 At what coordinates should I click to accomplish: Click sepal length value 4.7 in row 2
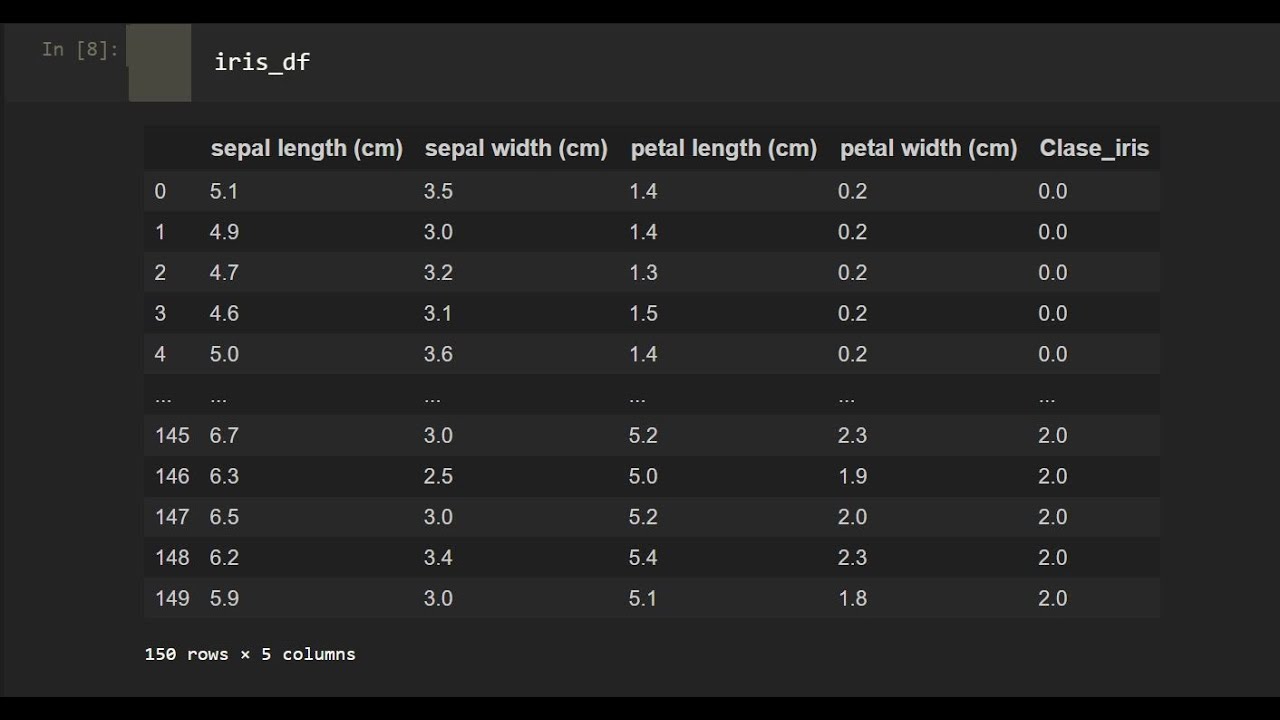point(224,272)
